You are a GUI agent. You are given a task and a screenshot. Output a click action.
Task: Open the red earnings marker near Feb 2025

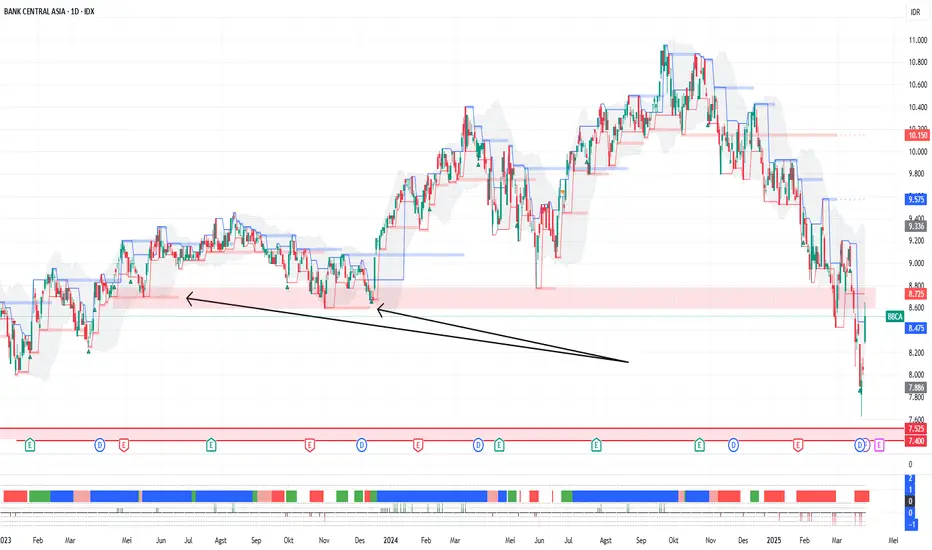pos(798,445)
